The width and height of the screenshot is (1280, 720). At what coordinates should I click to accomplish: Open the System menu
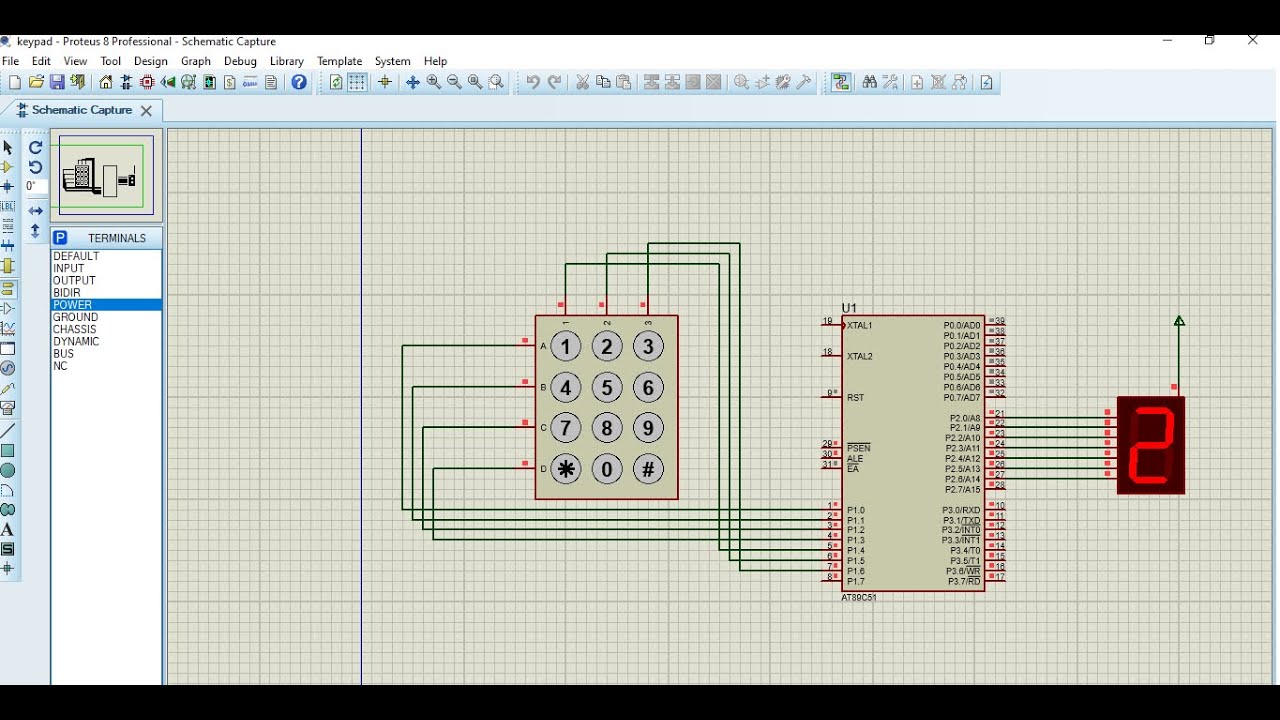click(393, 61)
